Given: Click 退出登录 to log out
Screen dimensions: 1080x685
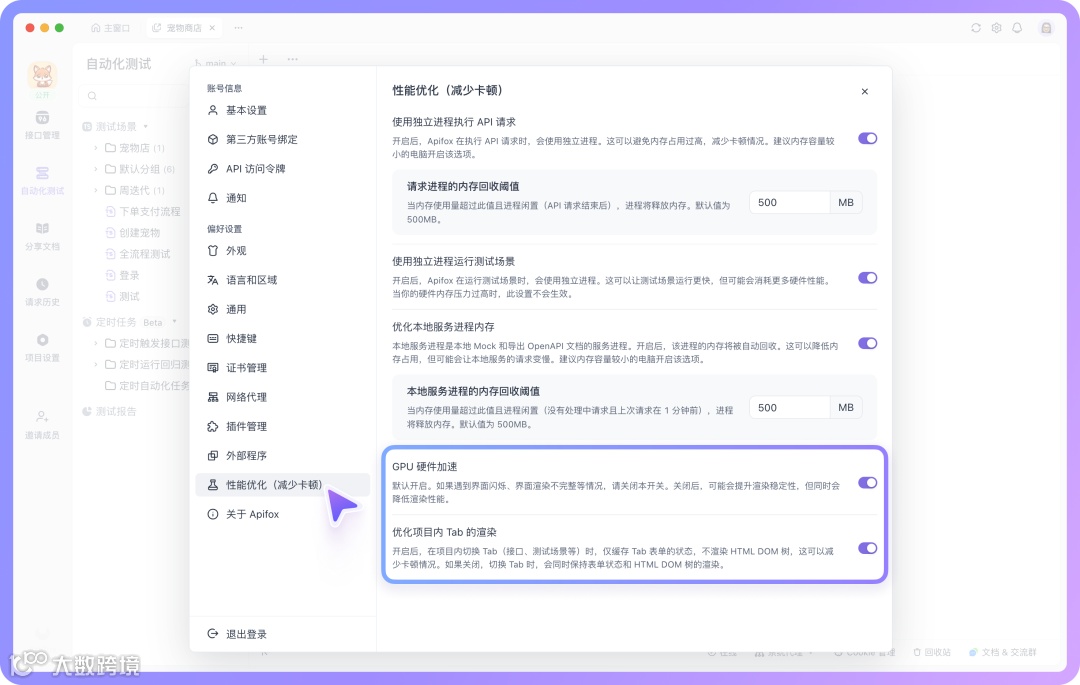Looking at the screenshot, I should 237,634.
